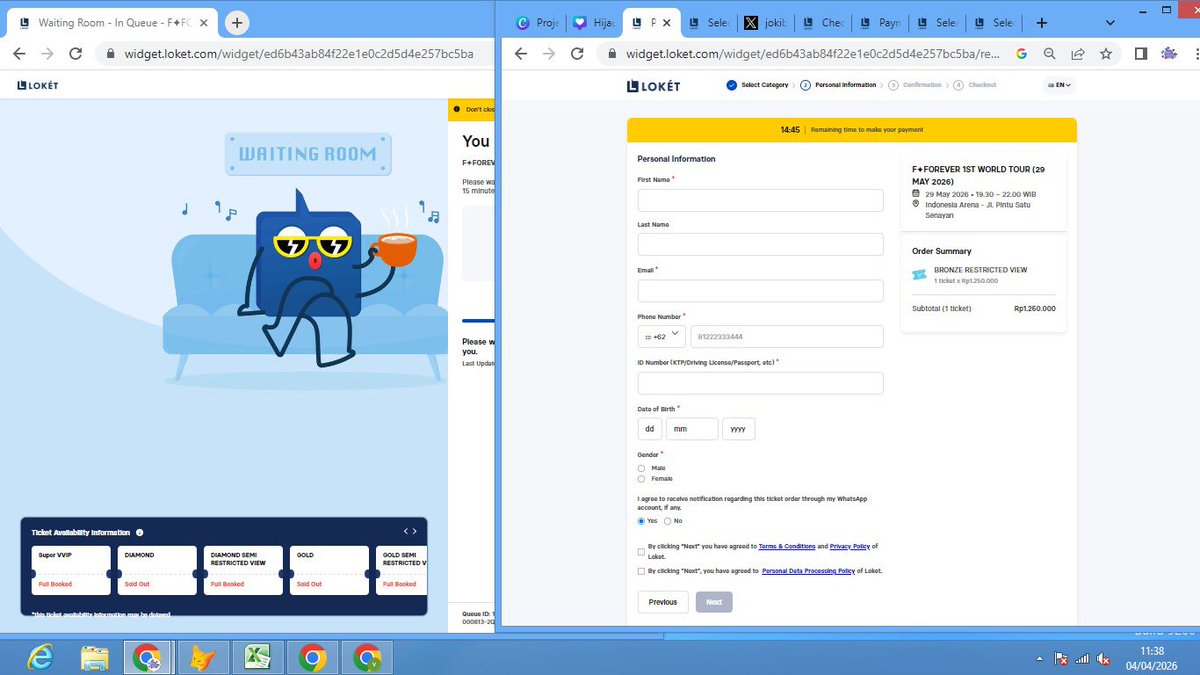Click the network icon in the system tray
The image size is (1200, 675).
pyautogui.click(x=1082, y=659)
